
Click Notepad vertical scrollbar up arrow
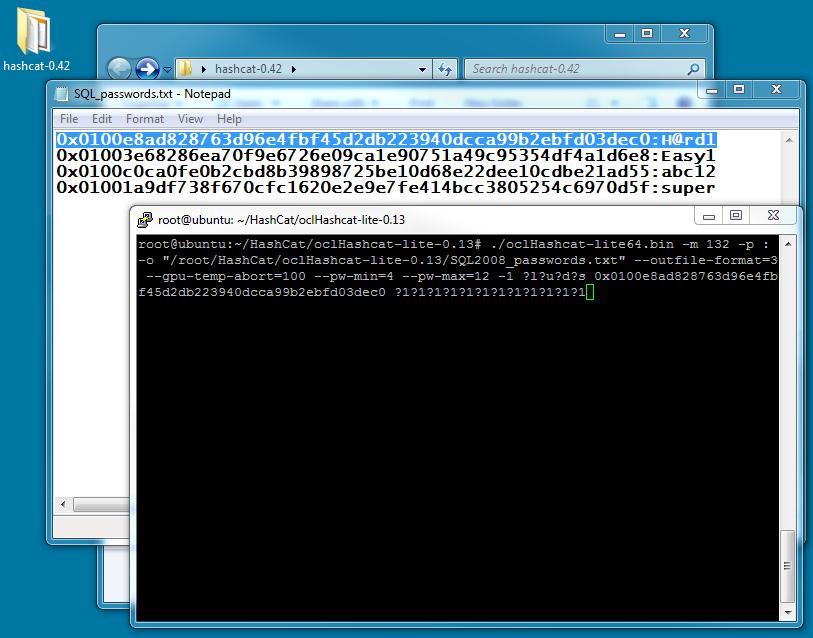(789, 140)
